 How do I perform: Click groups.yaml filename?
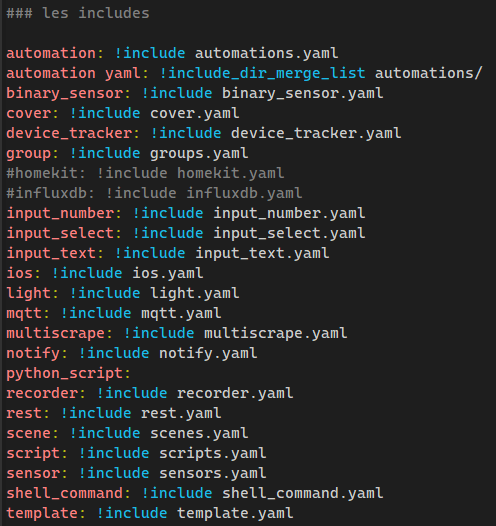click(199, 154)
